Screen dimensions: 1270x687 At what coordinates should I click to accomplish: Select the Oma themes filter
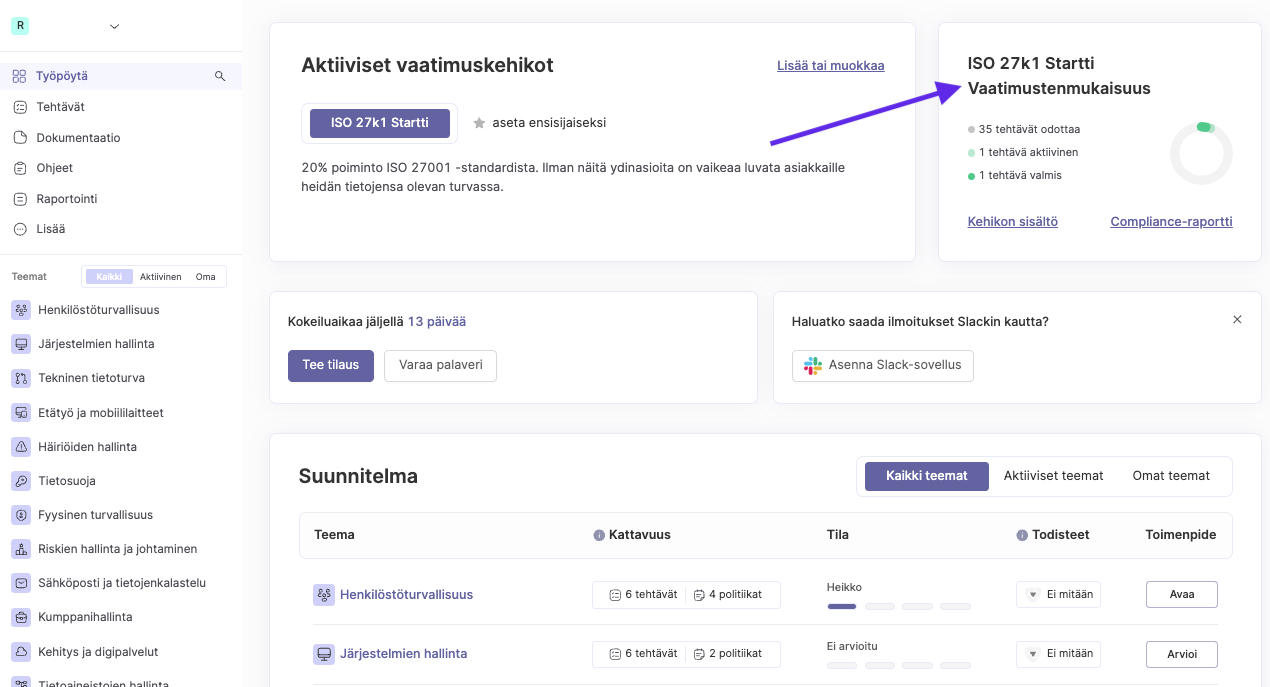[206, 277]
